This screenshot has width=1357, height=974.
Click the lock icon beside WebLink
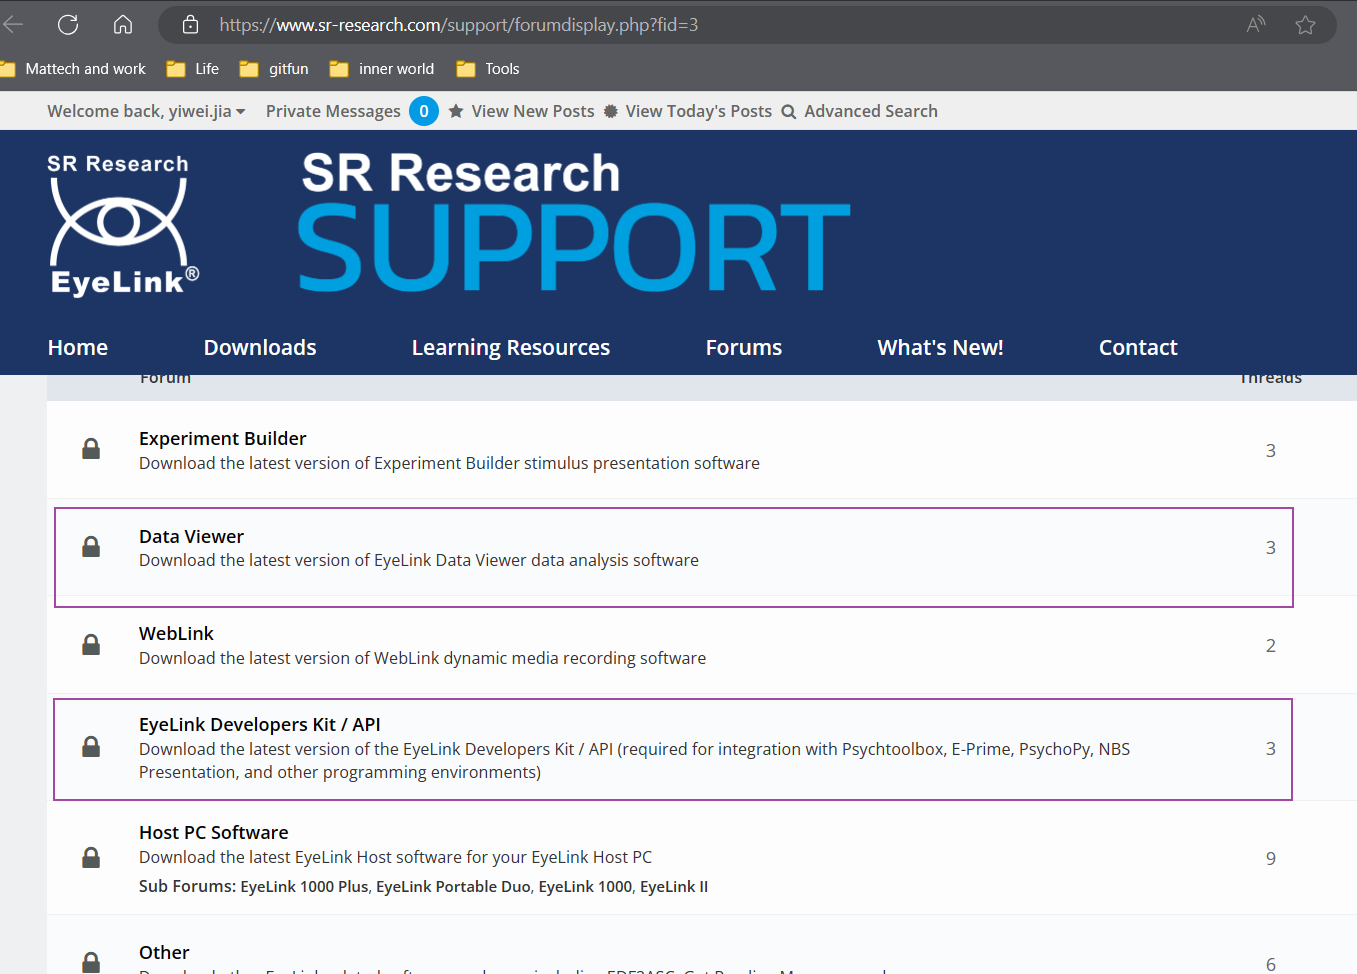(x=91, y=644)
